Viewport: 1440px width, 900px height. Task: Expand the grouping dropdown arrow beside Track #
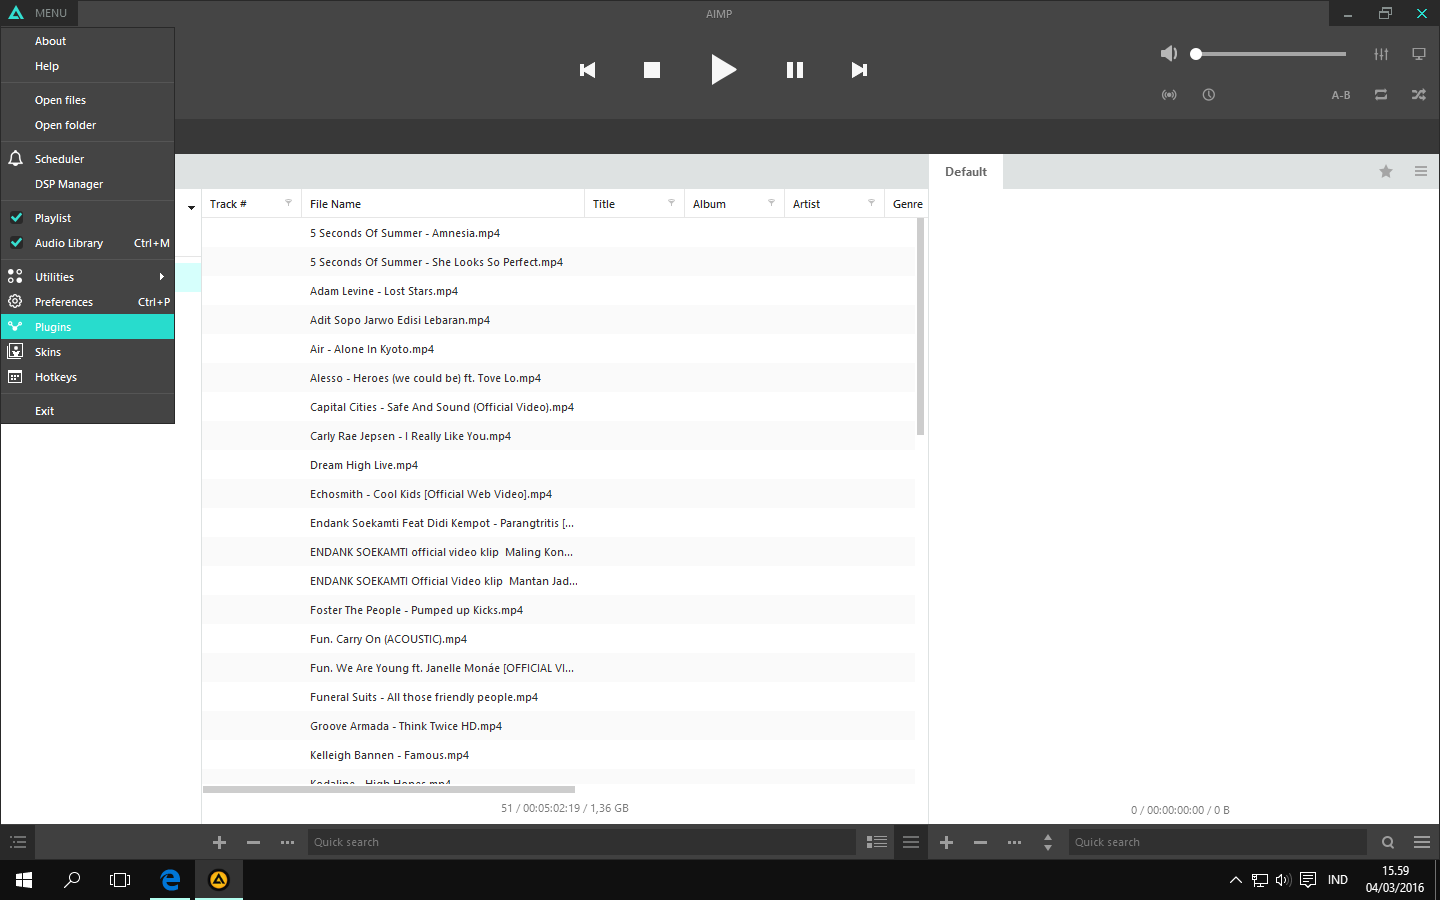pyautogui.click(x=191, y=207)
